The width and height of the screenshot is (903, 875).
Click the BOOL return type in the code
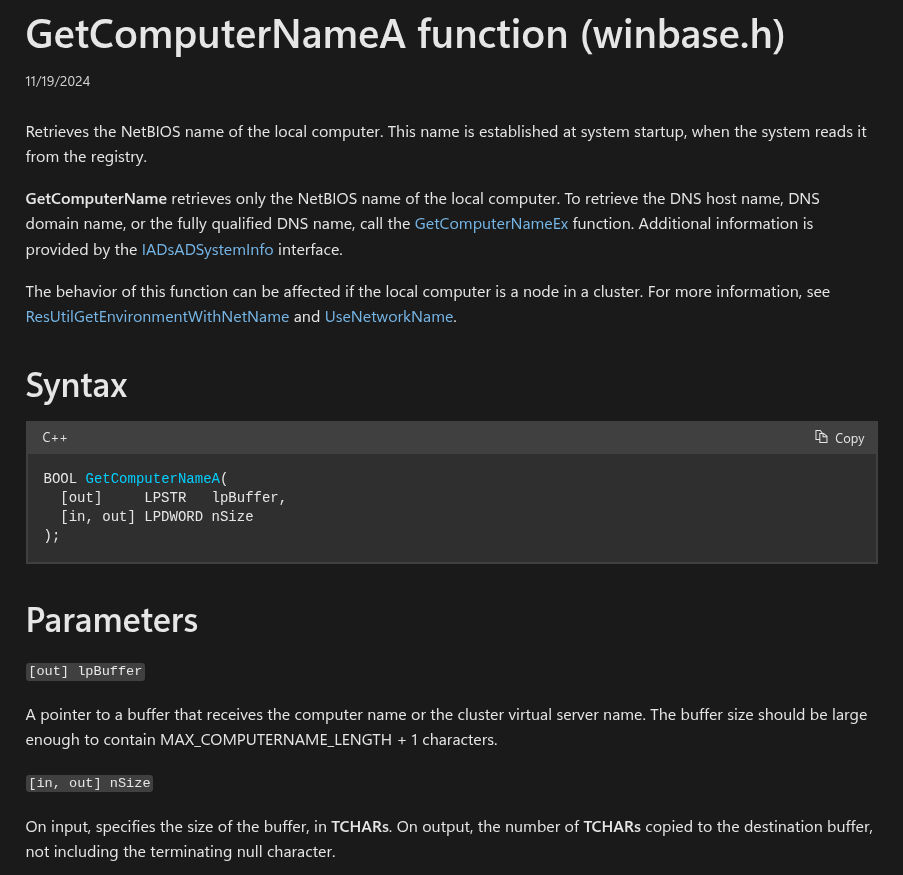pyautogui.click(x=60, y=479)
